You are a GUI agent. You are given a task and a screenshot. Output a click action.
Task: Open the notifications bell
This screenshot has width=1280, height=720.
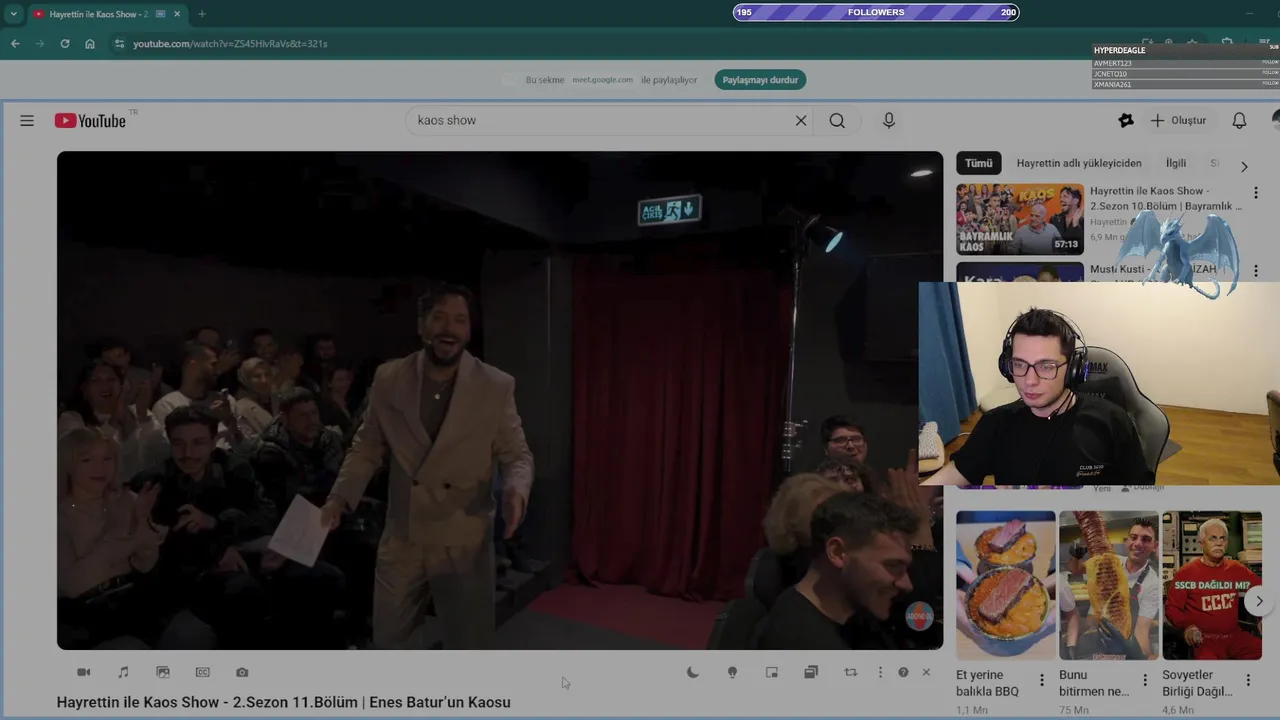point(1239,120)
